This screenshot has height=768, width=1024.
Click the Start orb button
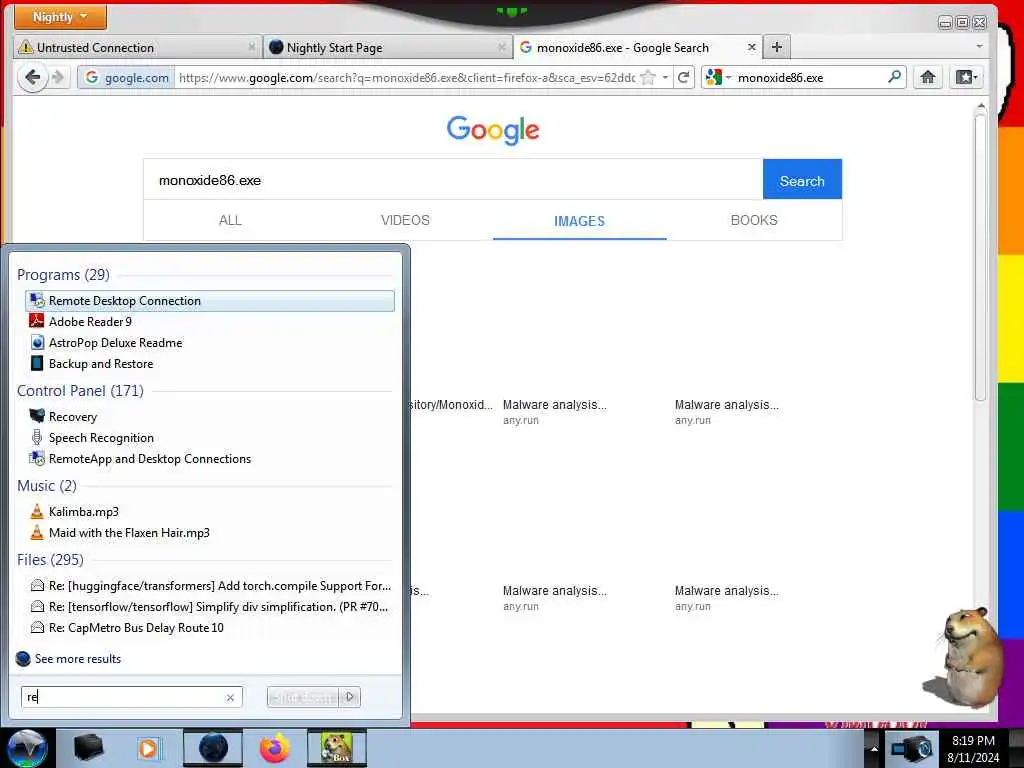pyautogui.click(x=27, y=748)
